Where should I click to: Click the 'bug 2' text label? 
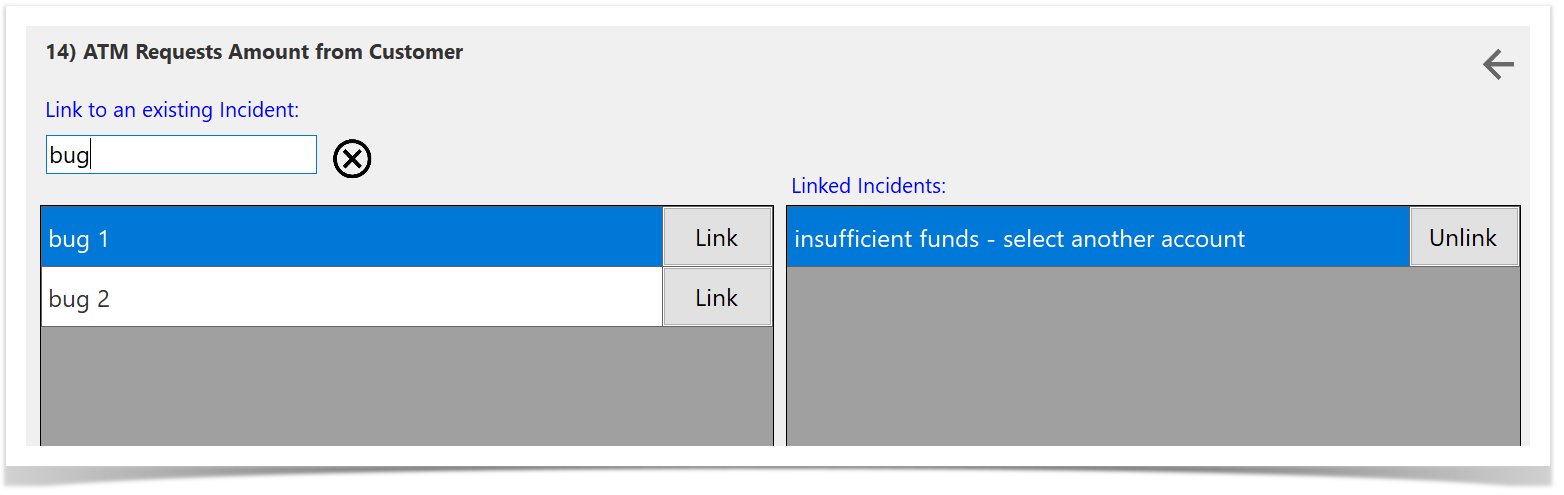click(x=79, y=299)
